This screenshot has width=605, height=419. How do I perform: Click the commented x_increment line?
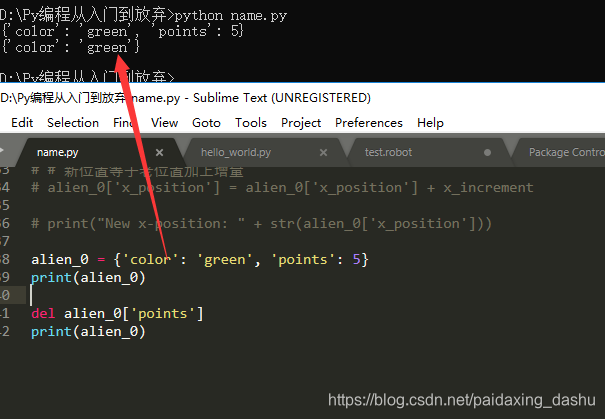tap(282, 188)
